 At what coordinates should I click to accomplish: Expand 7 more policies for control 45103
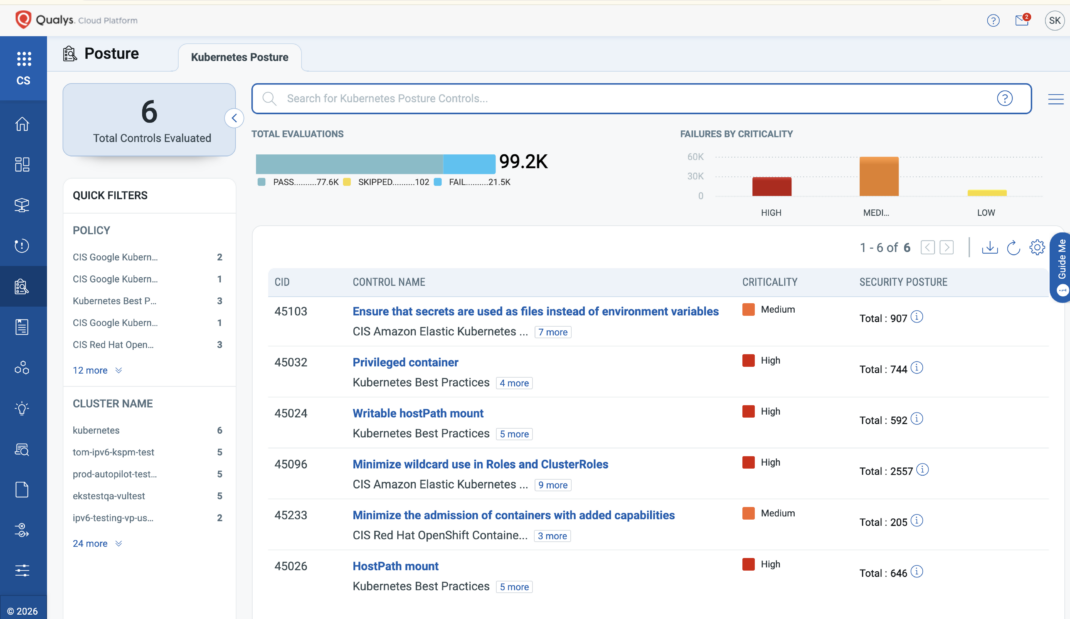coord(553,332)
